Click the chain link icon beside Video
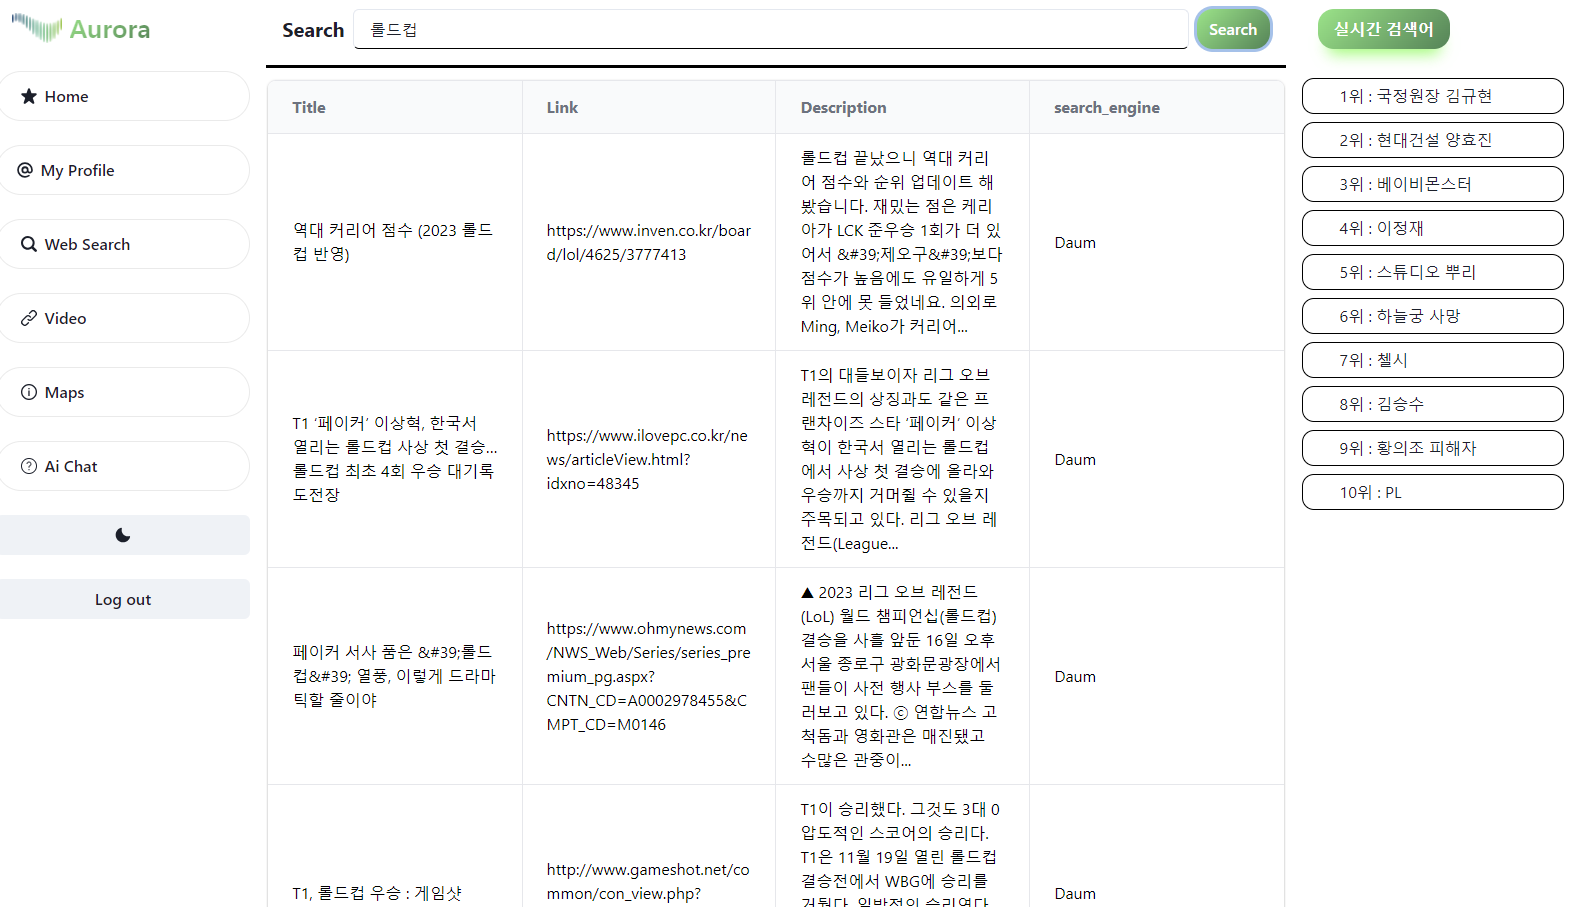This screenshot has width=1590, height=907. [29, 318]
